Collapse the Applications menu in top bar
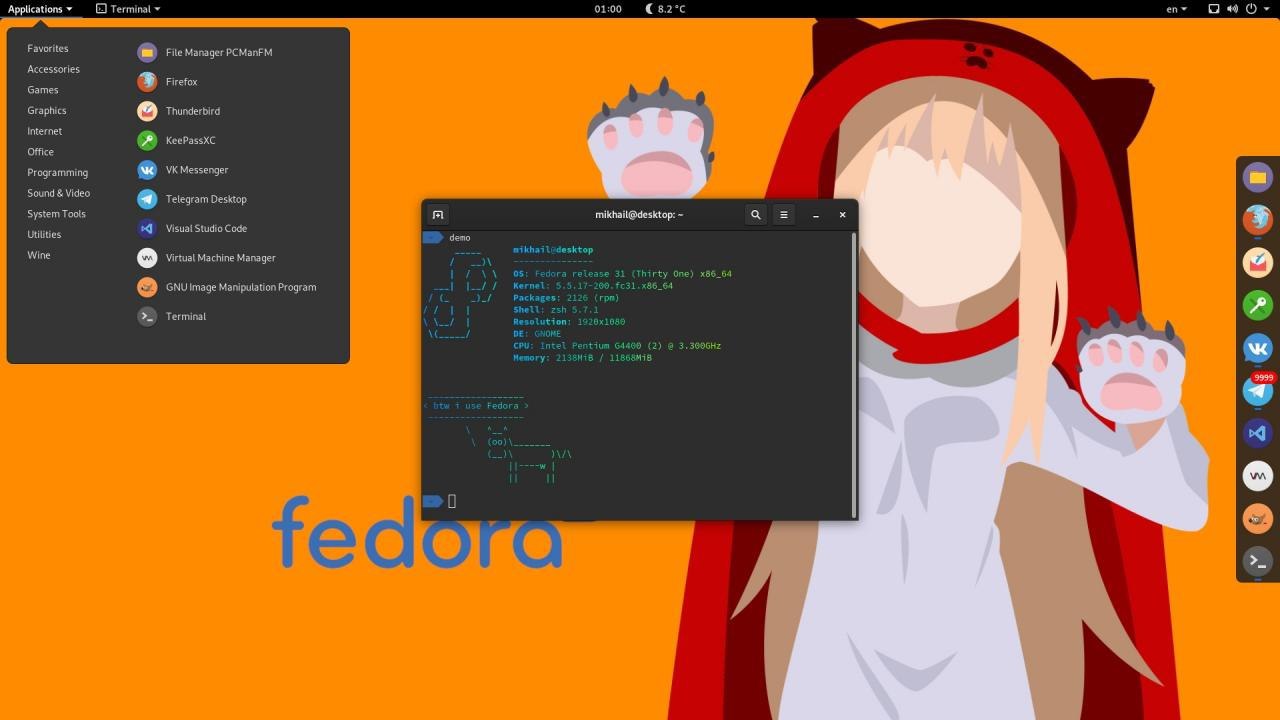 tap(39, 9)
